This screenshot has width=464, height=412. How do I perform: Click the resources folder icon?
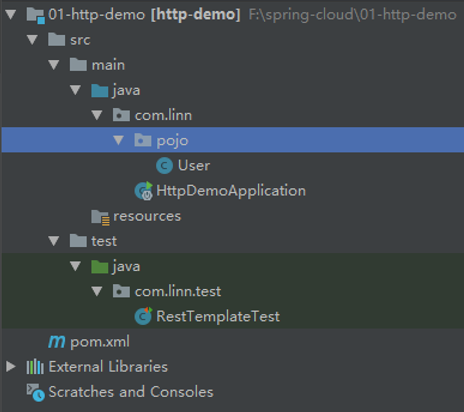(100, 217)
